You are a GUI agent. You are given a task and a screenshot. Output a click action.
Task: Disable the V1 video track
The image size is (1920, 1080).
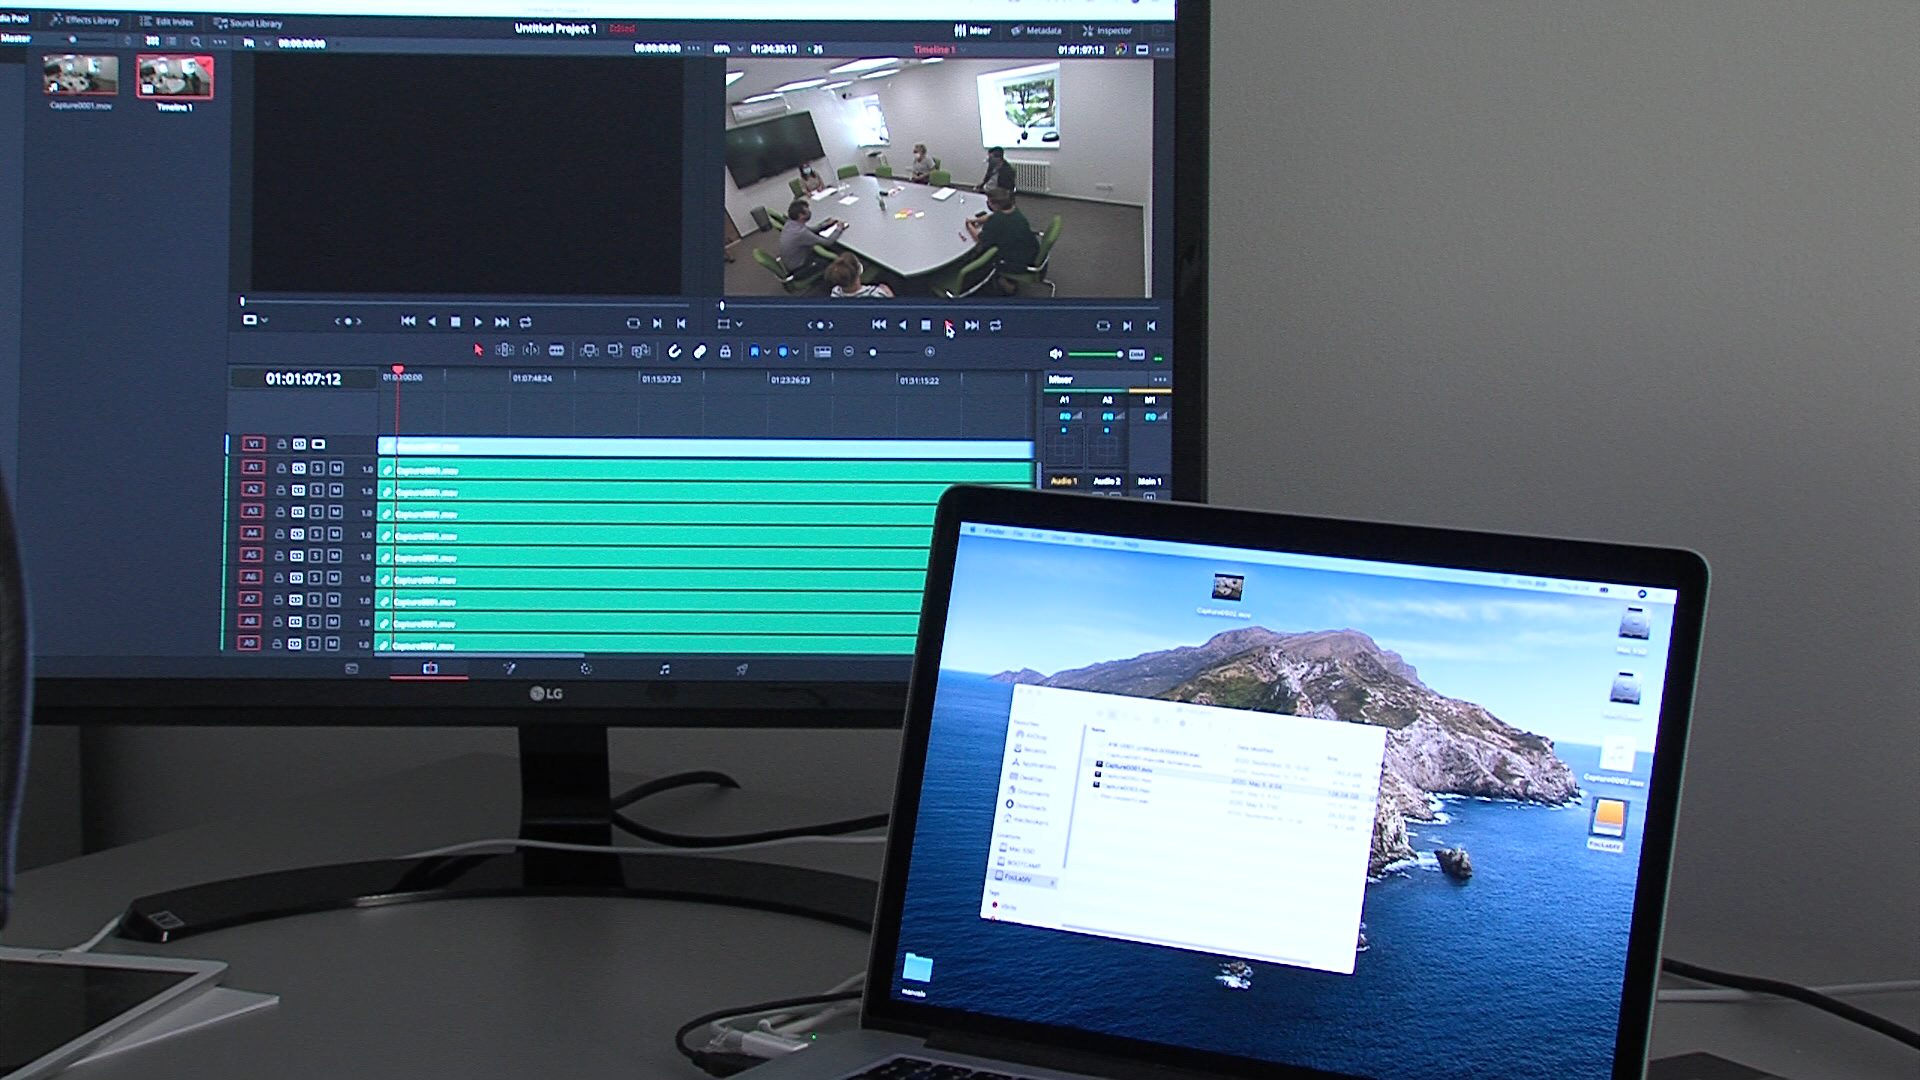(318, 444)
